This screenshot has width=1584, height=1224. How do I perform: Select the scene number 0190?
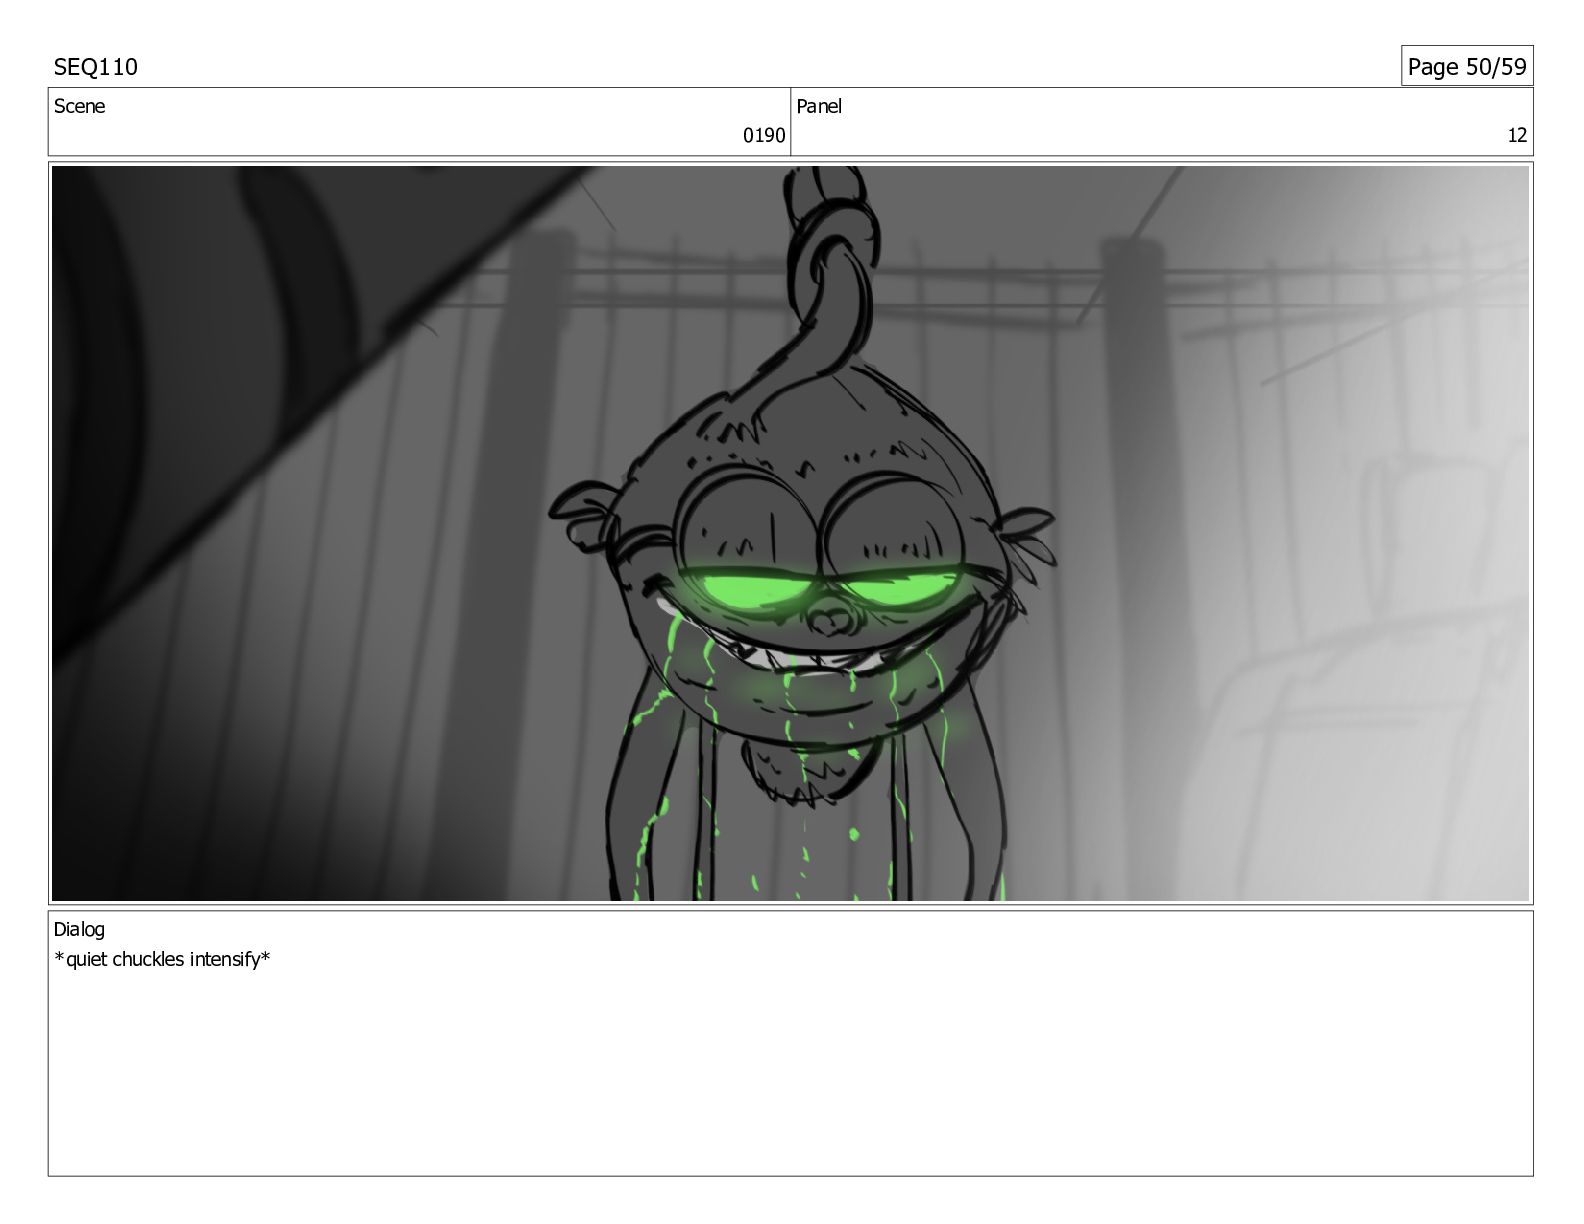(764, 136)
